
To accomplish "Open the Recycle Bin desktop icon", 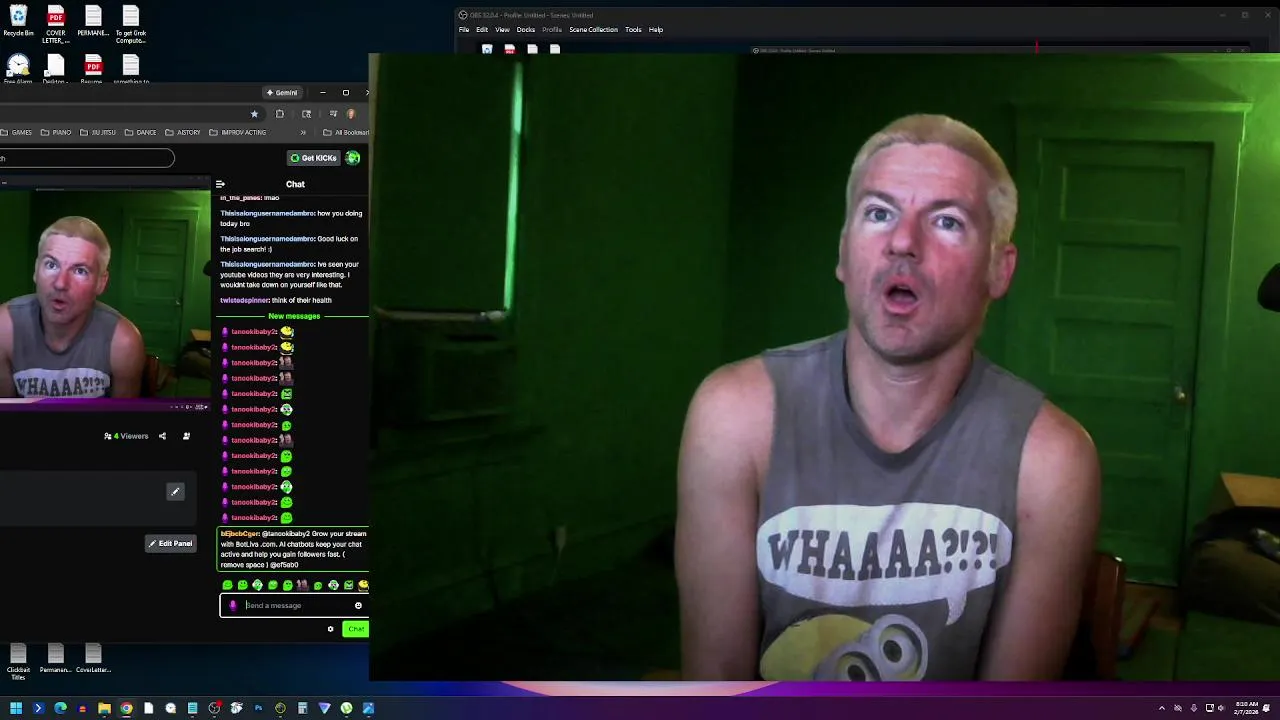I will point(18,22).
